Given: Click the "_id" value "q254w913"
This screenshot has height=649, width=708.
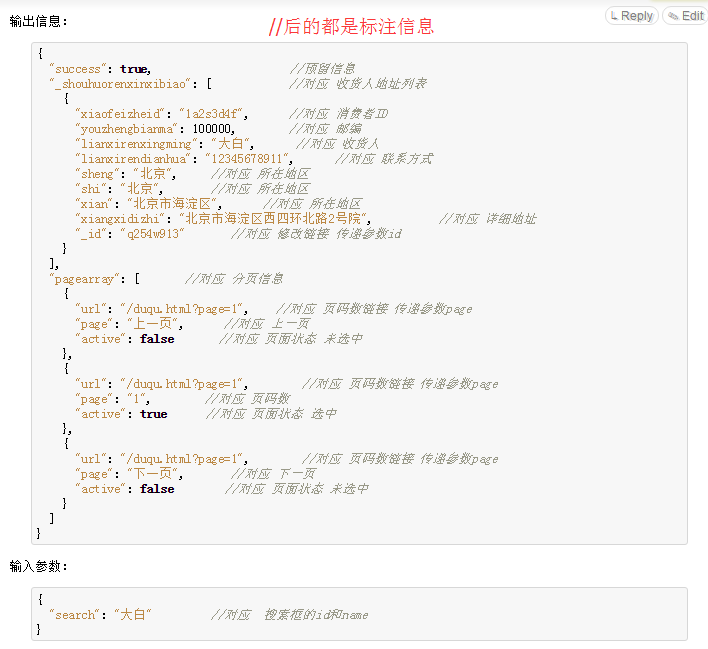Looking at the screenshot, I should (x=152, y=234).
